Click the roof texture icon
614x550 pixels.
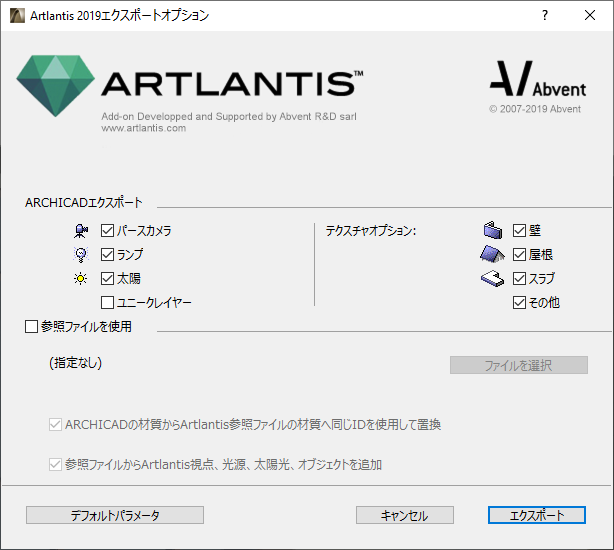click(x=492, y=254)
